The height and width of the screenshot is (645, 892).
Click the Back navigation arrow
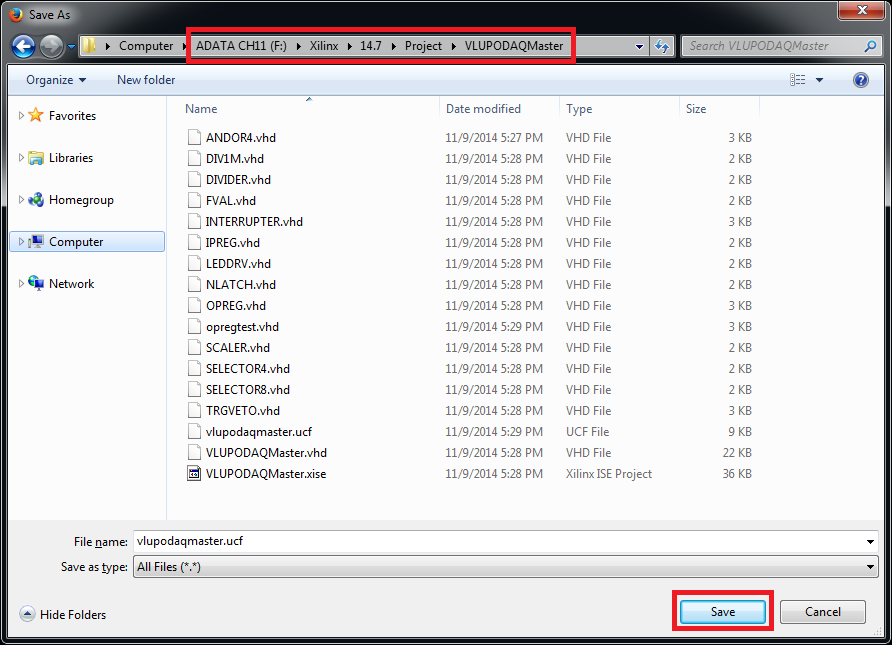coord(23,46)
